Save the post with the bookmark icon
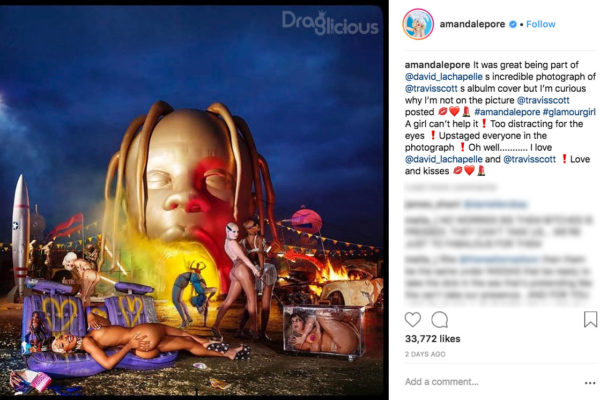600x400 pixels. (590, 319)
